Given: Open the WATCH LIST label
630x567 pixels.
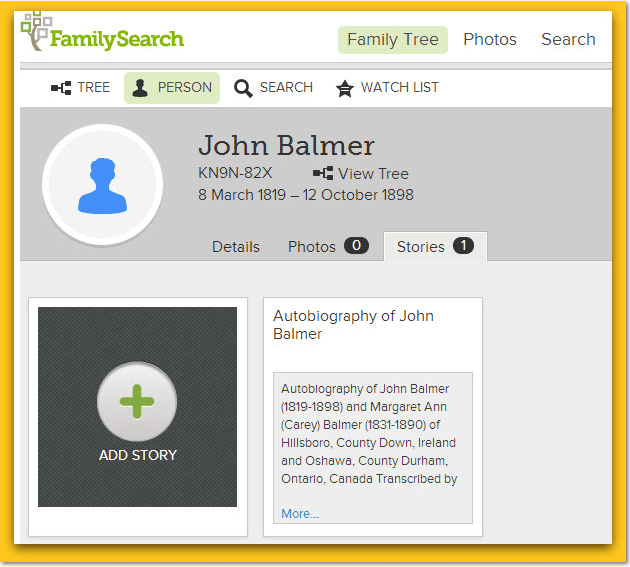Looking at the screenshot, I should [399, 87].
